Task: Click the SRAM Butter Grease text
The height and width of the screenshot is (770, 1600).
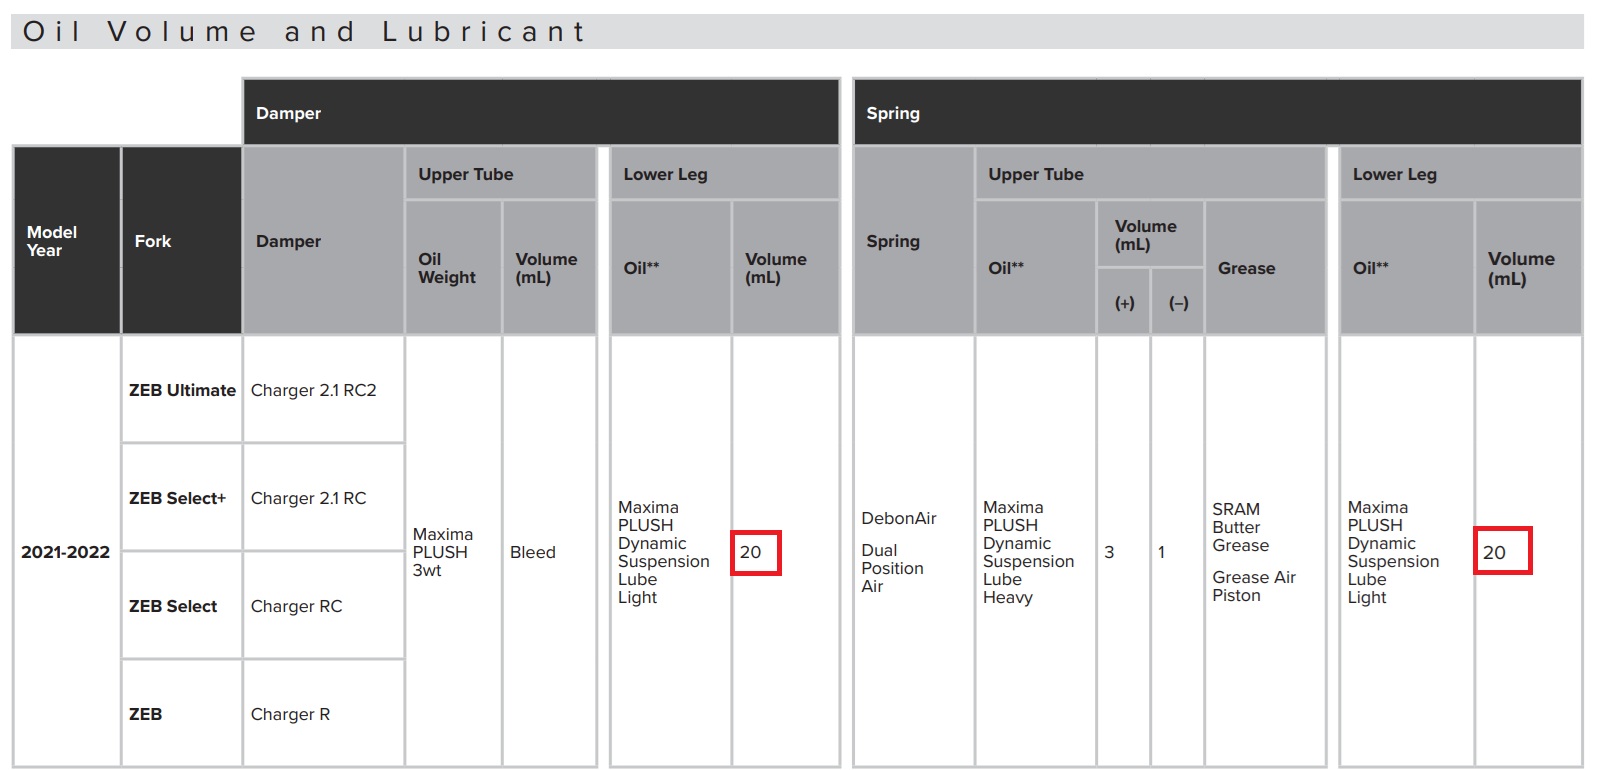Action: click(x=1241, y=527)
